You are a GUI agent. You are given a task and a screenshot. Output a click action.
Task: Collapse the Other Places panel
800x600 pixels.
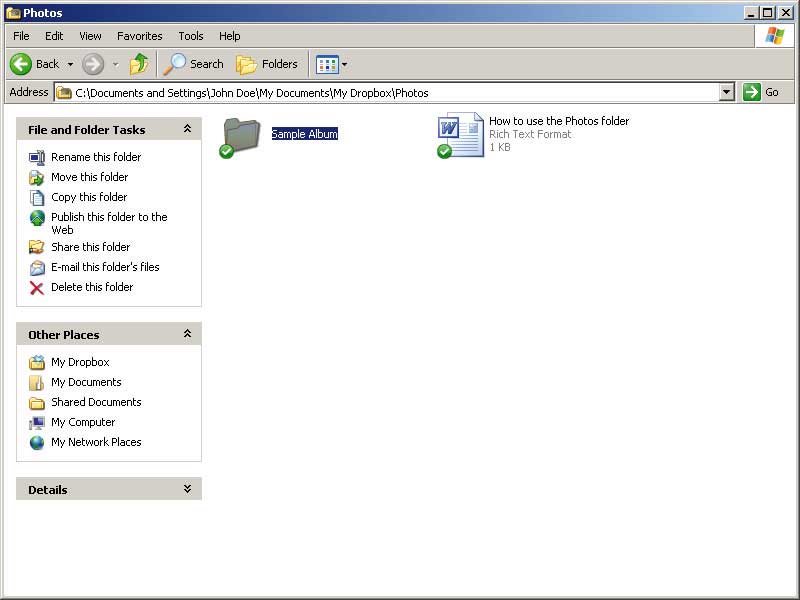187,334
